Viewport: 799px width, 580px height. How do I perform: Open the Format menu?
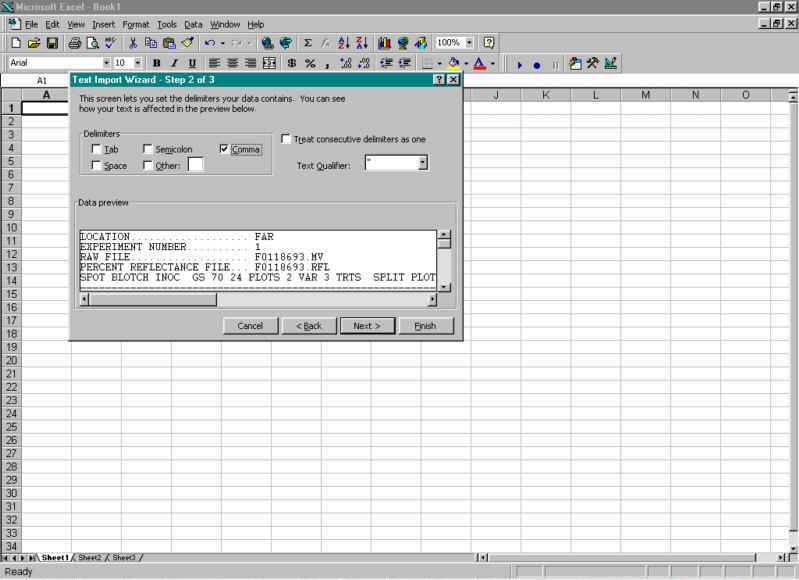[x=136, y=24]
